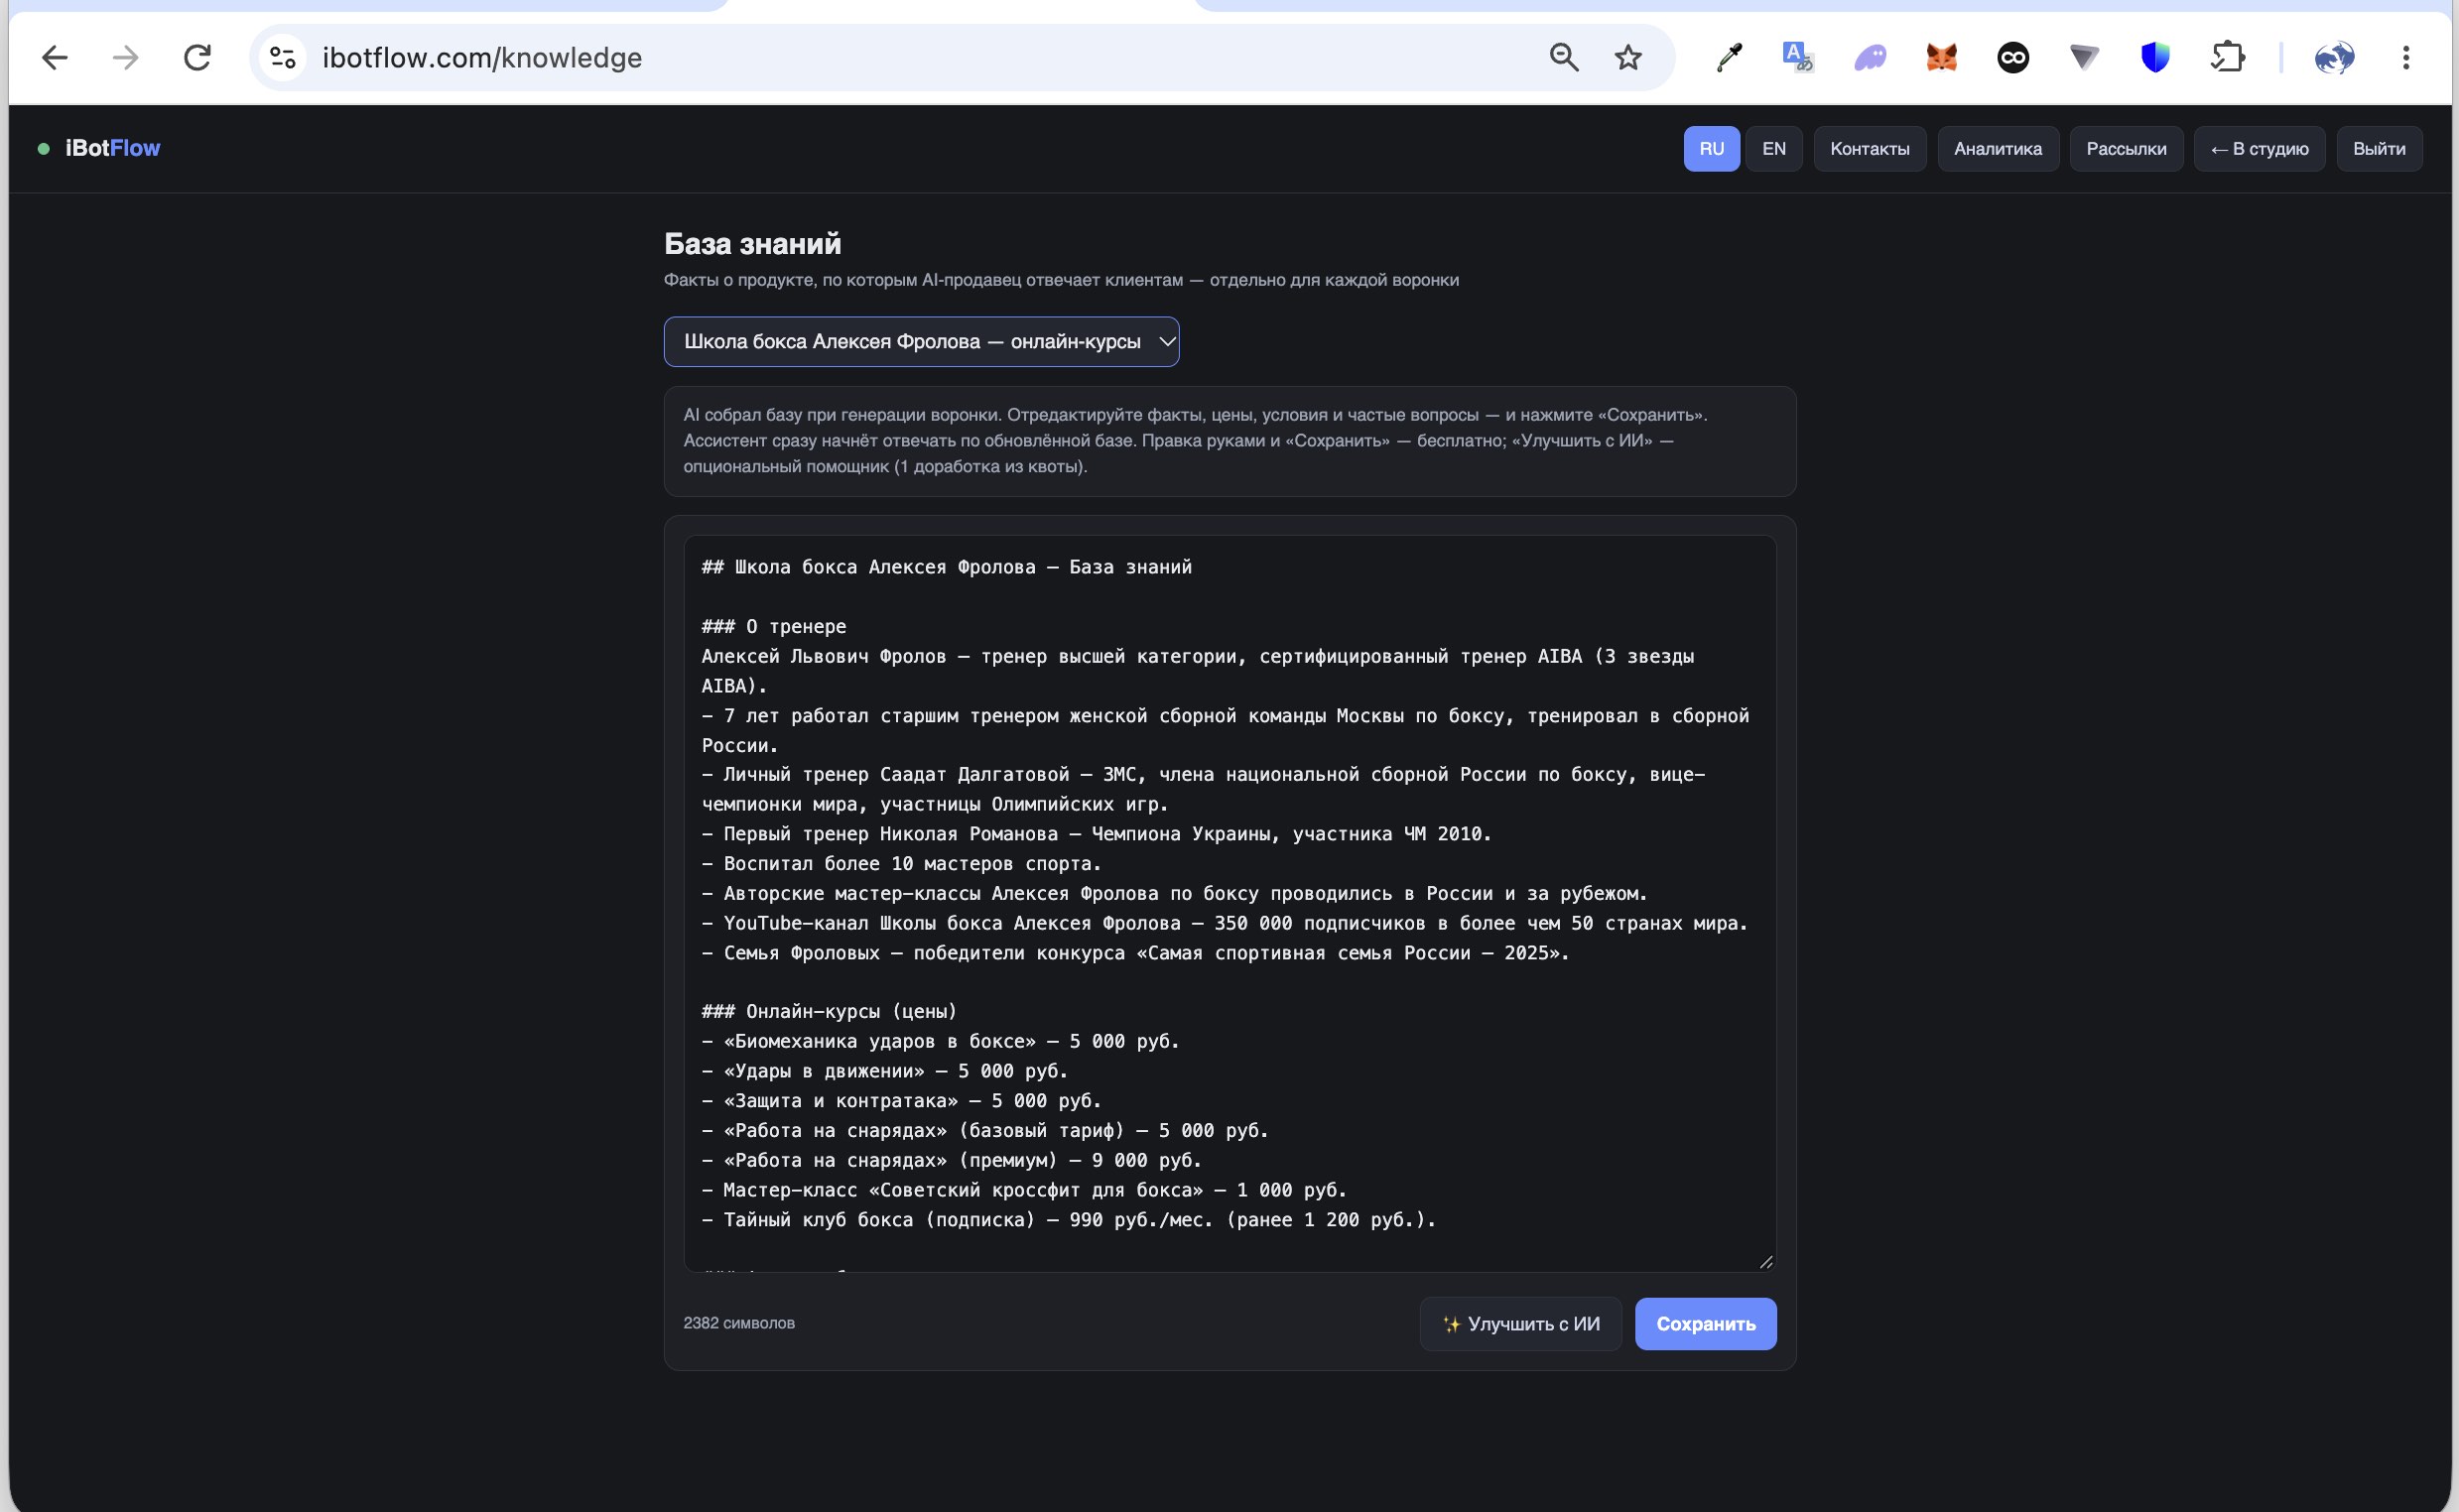Click the Выйти logout button
Screen dimensions: 2459x1512
2379,149
